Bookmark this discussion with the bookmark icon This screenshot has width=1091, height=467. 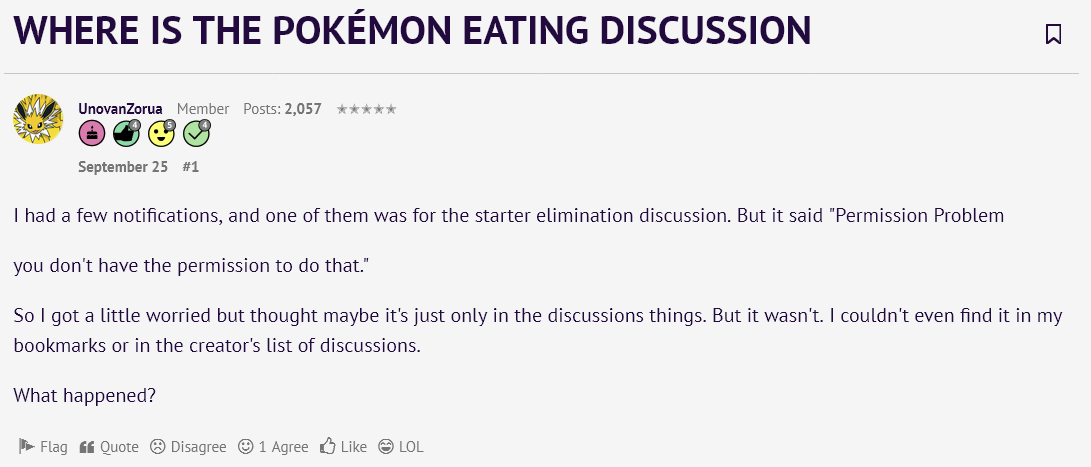click(1053, 33)
